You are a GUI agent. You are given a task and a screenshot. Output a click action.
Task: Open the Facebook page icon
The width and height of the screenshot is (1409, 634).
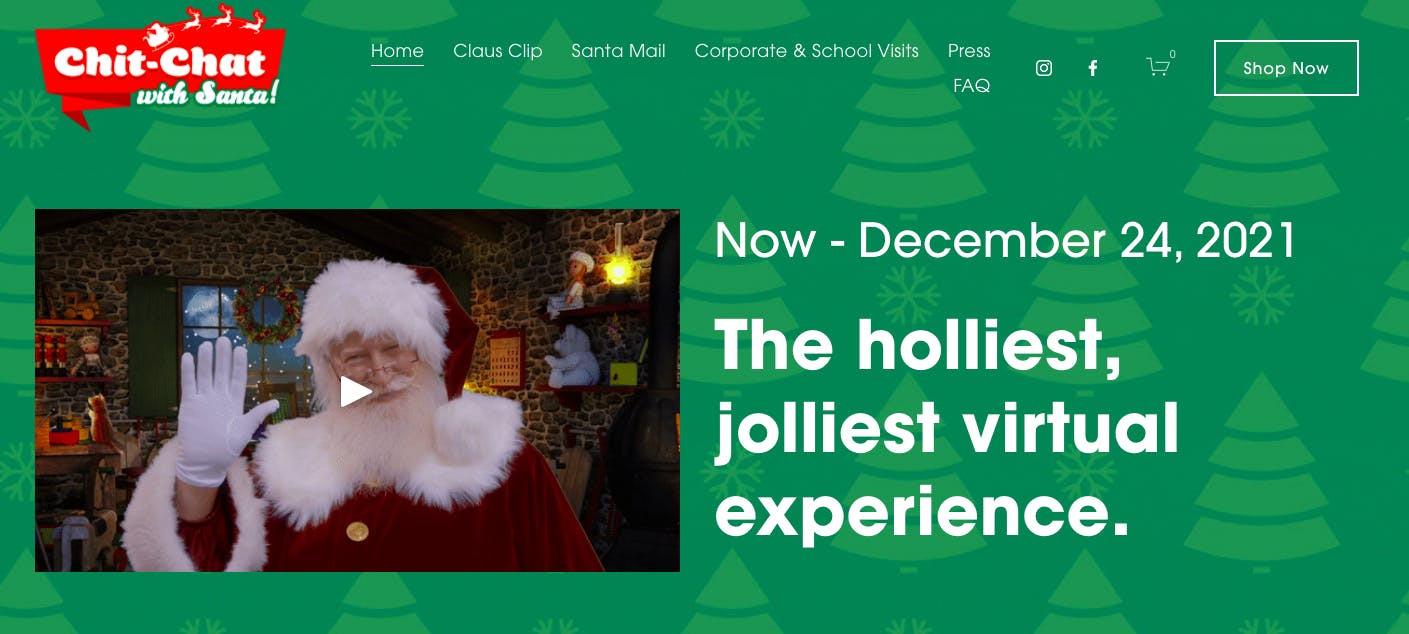pyautogui.click(x=1093, y=68)
